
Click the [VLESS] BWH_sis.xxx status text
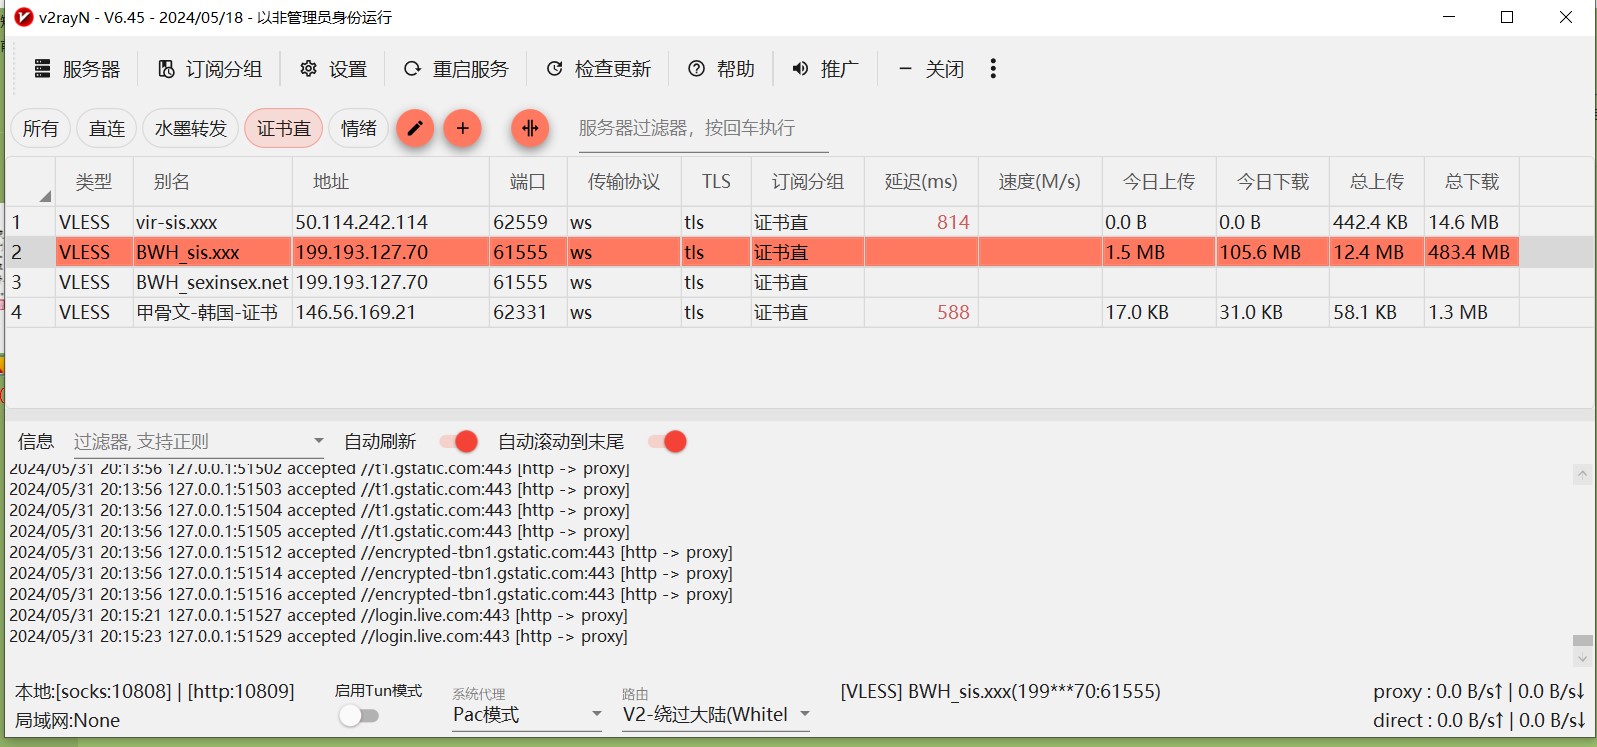click(x=1000, y=691)
